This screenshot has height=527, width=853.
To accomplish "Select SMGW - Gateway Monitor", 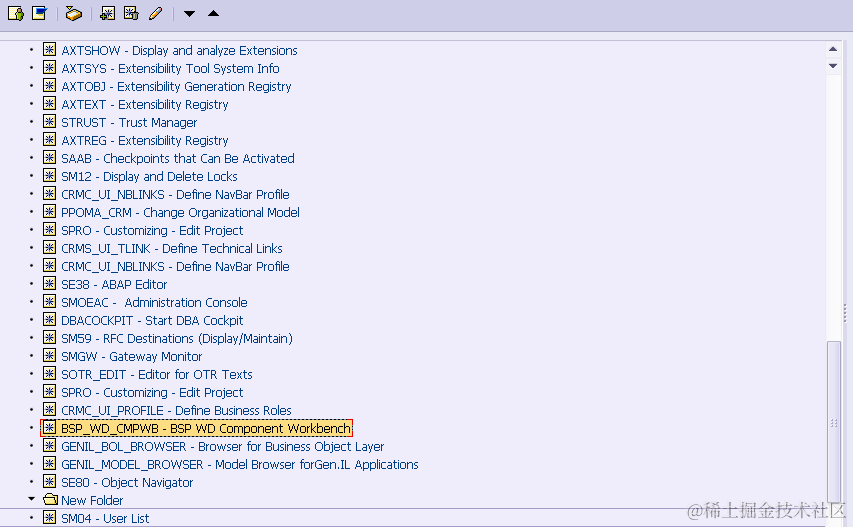I will tap(132, 356).
